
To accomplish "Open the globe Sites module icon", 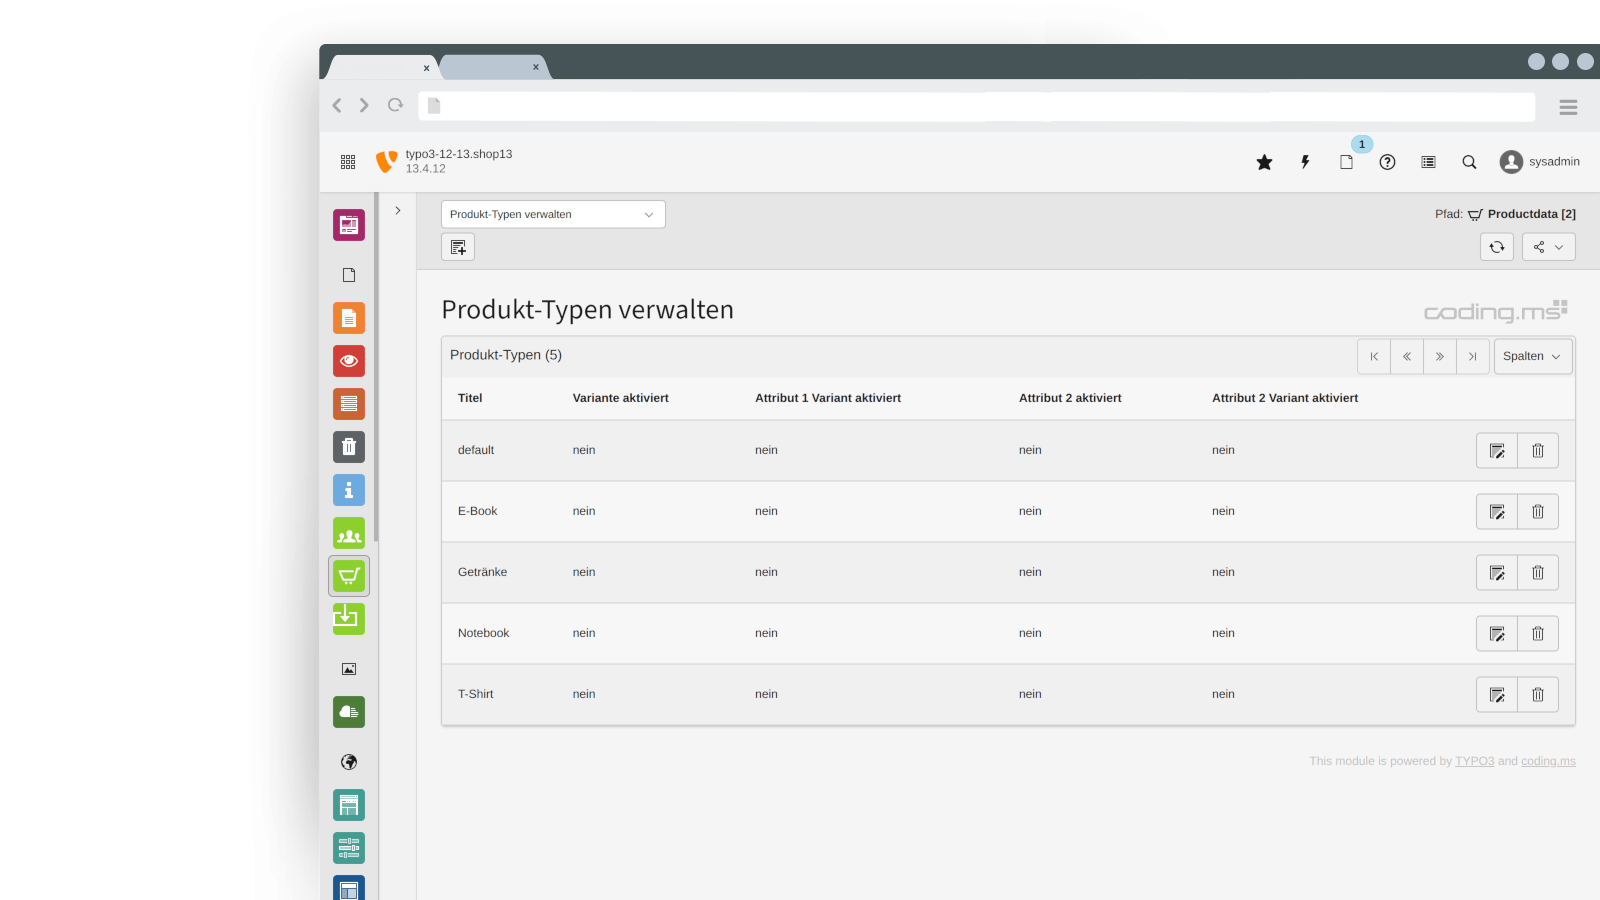I will (x=349, y=762).
